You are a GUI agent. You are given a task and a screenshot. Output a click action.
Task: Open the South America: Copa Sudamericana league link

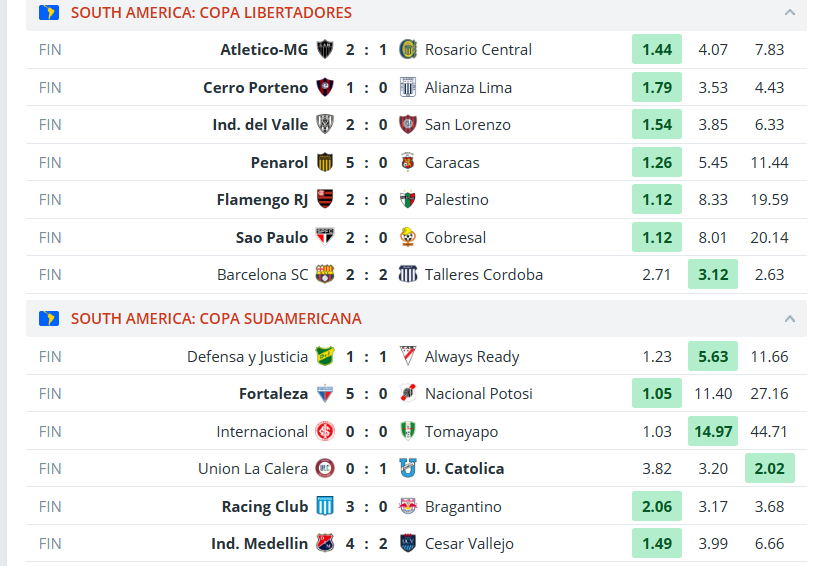point(216,319)
